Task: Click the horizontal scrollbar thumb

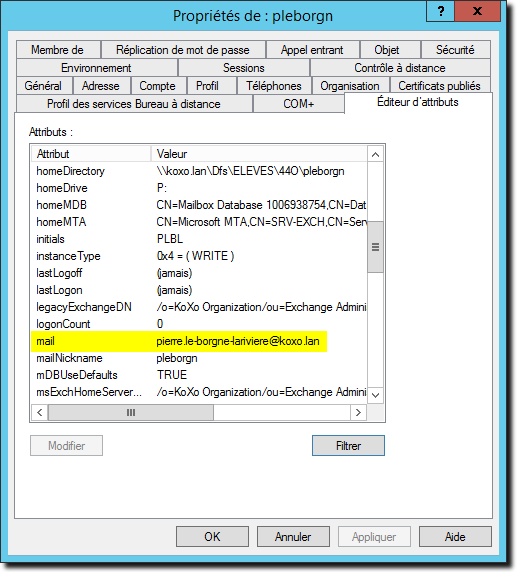Action: [x=131, y=413]
